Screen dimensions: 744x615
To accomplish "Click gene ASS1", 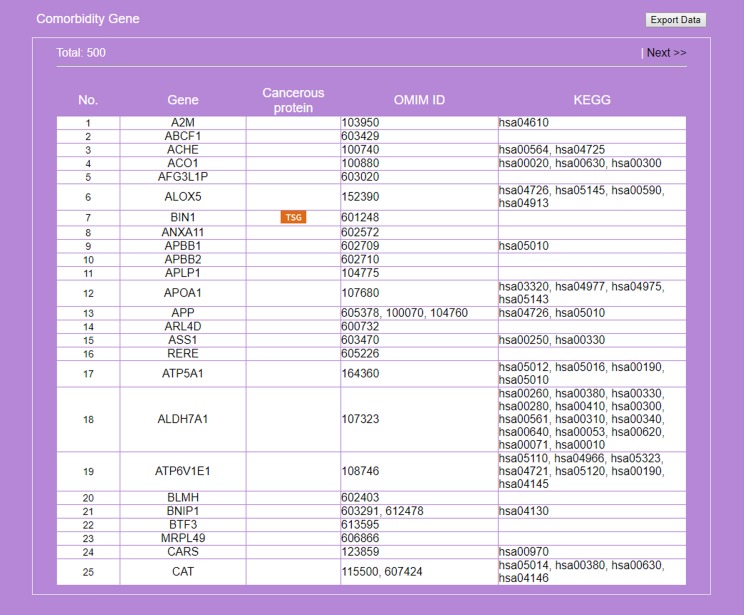I will tap(183, 340).
